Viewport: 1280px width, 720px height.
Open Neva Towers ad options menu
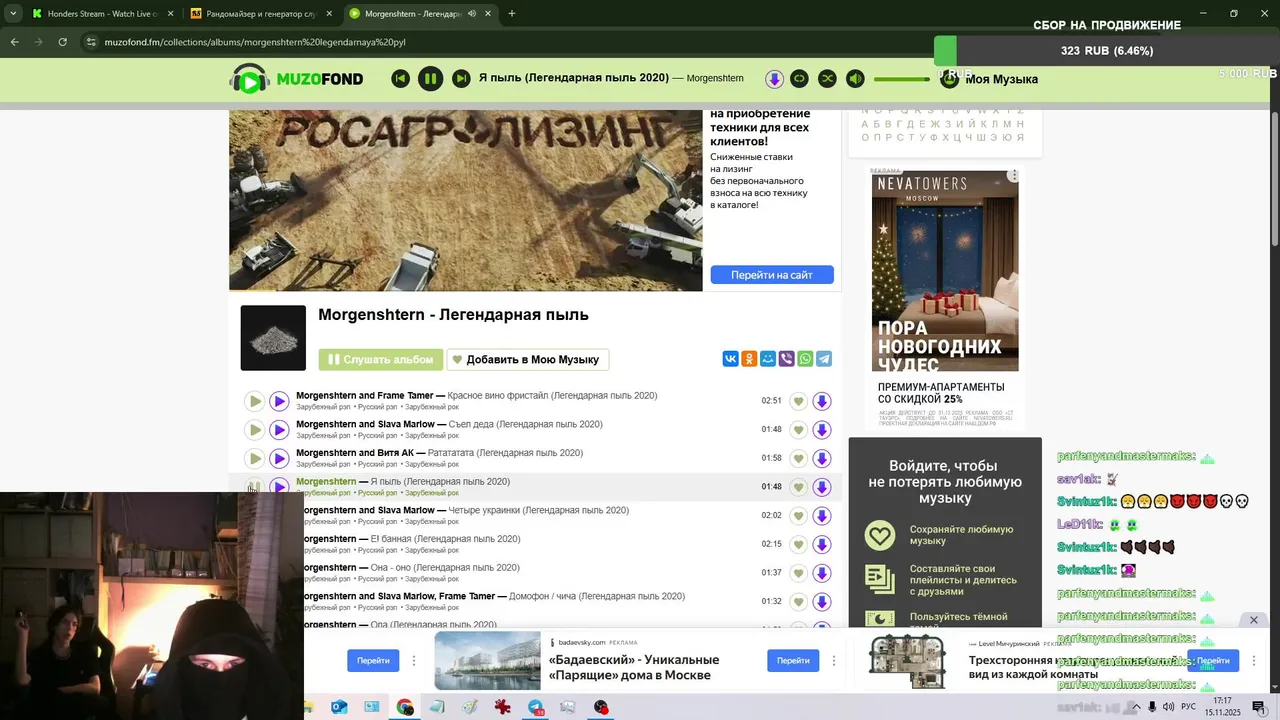[1013, 176]
